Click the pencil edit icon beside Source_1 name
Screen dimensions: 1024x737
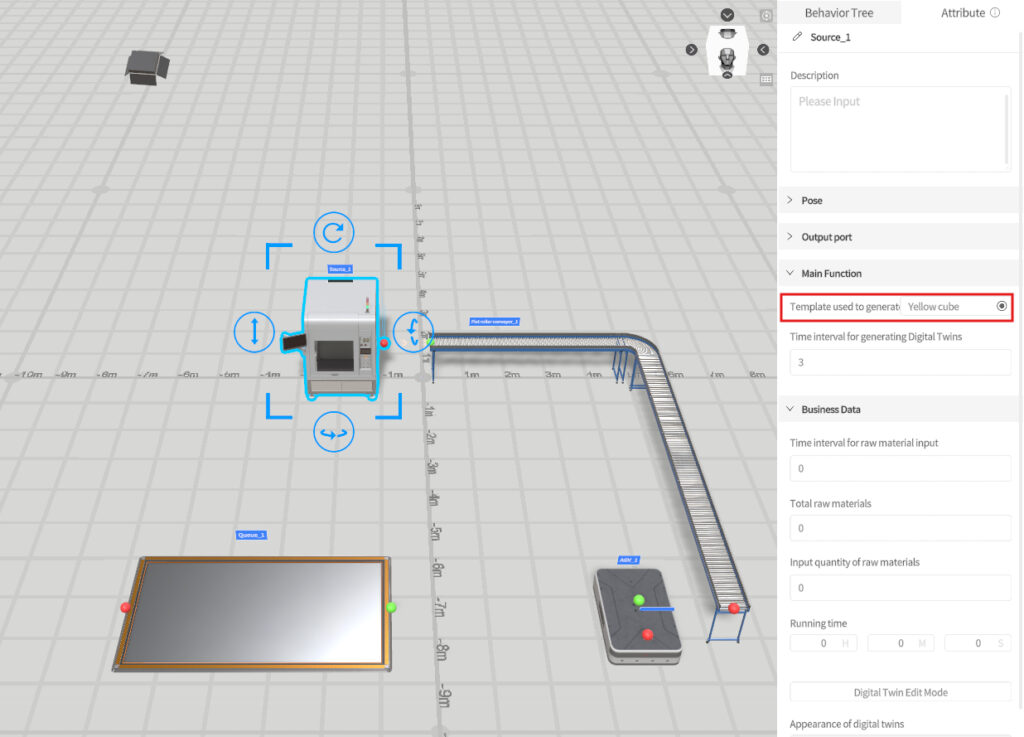tap(797, 37)
